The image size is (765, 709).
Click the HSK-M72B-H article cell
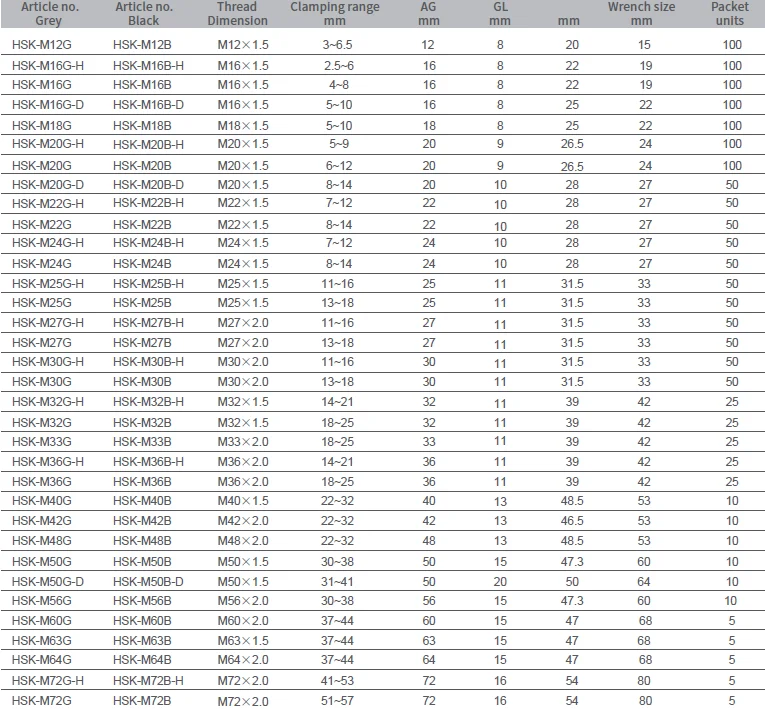click(x=148, y=680)
